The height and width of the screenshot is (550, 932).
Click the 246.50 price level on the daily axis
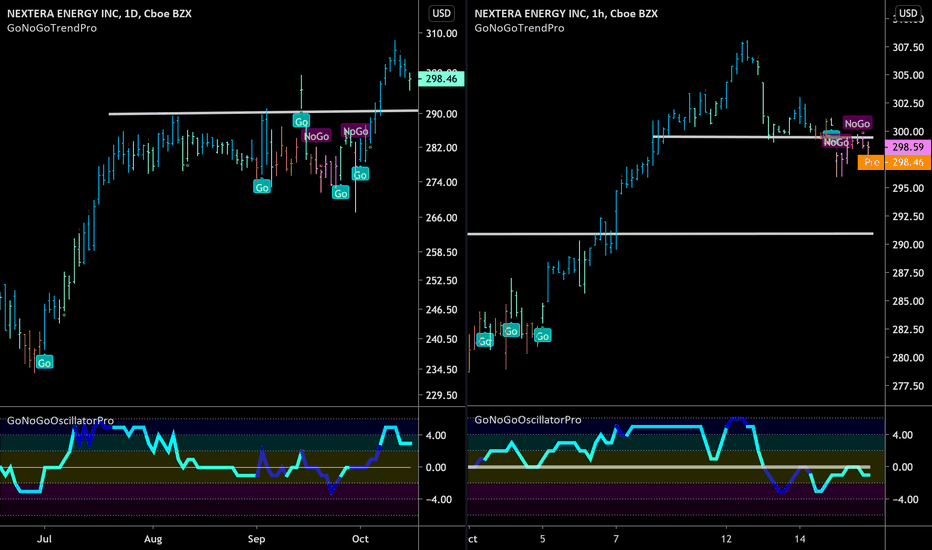pyautogui.click(x=442, y=310)
